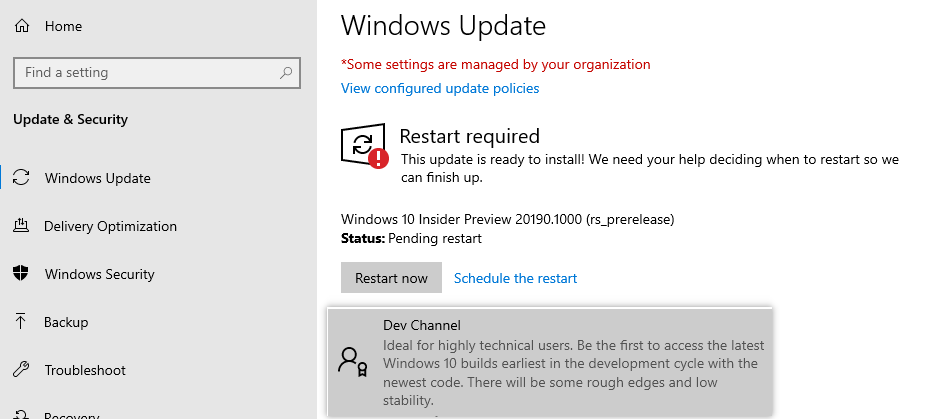Open the Schedule the restart link
Image resolution: width=927 pixels, height=419 pixels.
tap(516, 278)
